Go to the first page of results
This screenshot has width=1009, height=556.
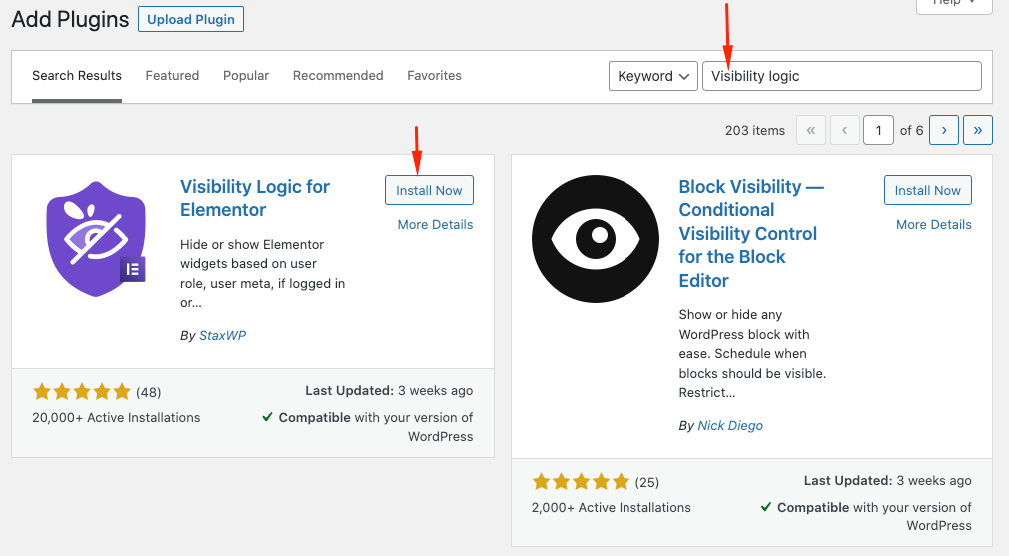click(811, 130)
